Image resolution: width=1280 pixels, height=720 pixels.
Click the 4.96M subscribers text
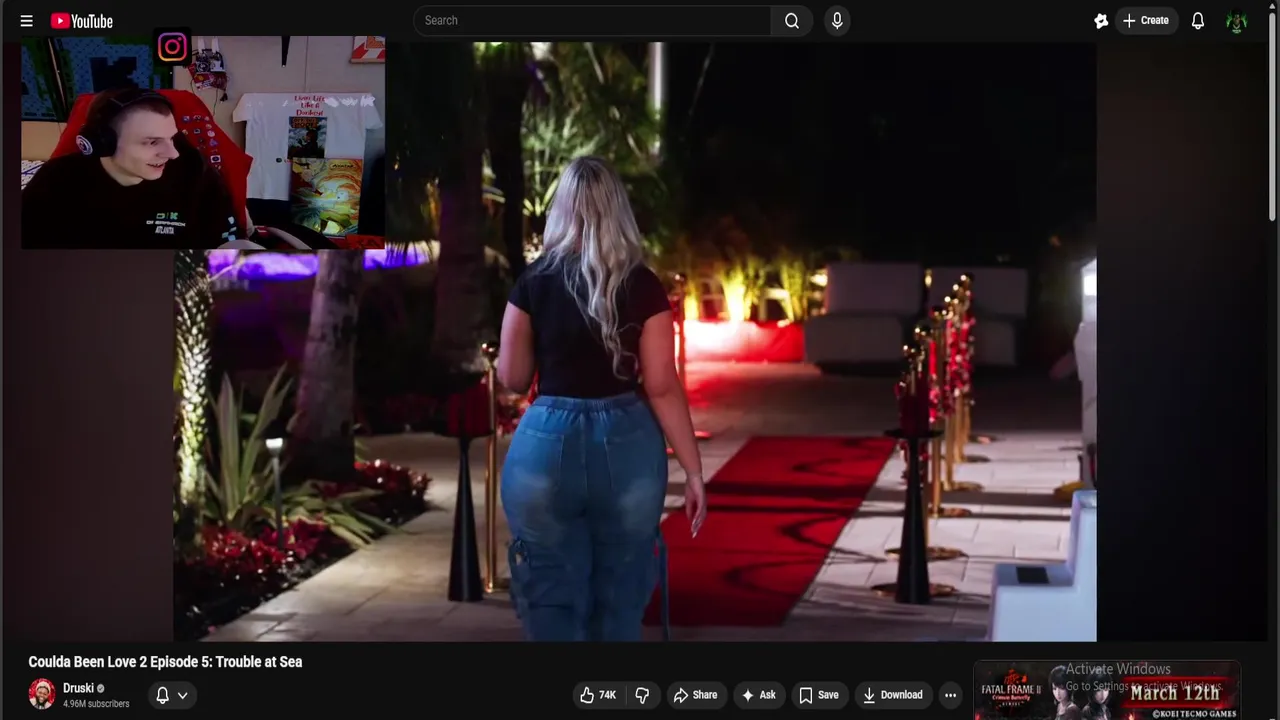coord(96,704)
